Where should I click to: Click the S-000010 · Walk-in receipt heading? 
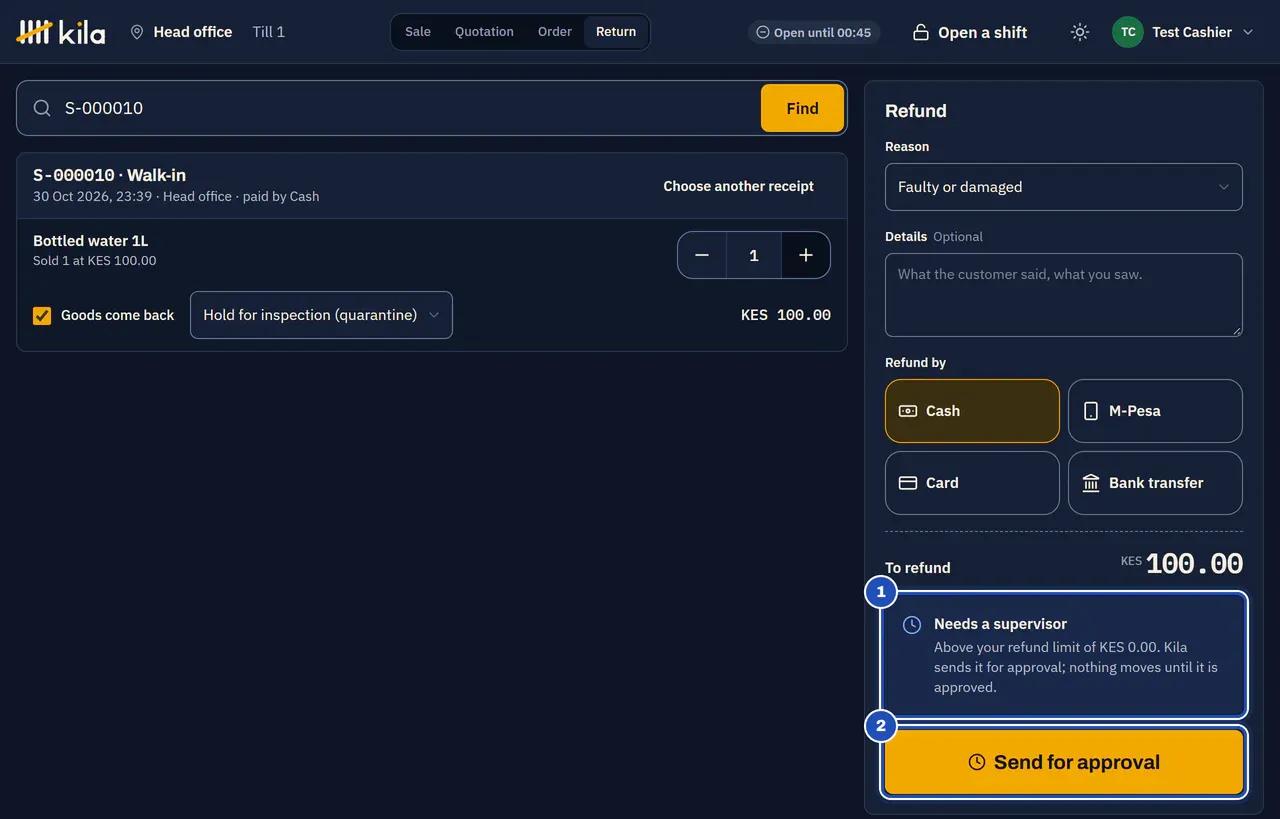tap(110, 175)
